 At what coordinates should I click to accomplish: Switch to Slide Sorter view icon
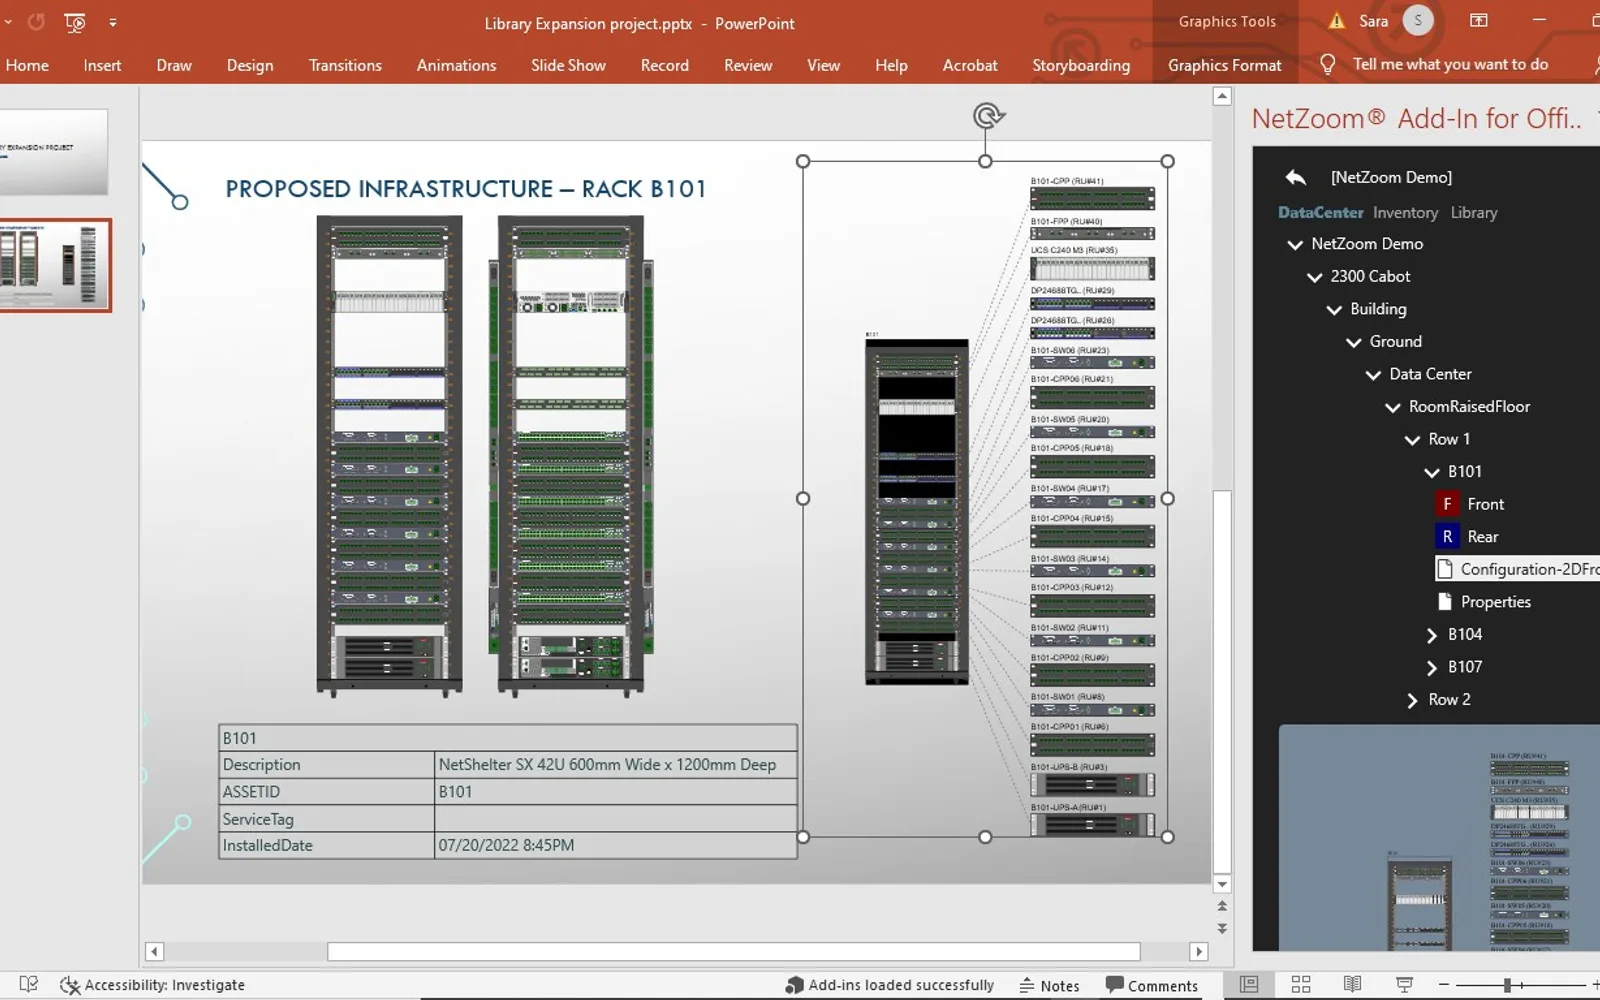pyautogui.click(x=1301, y=985)
